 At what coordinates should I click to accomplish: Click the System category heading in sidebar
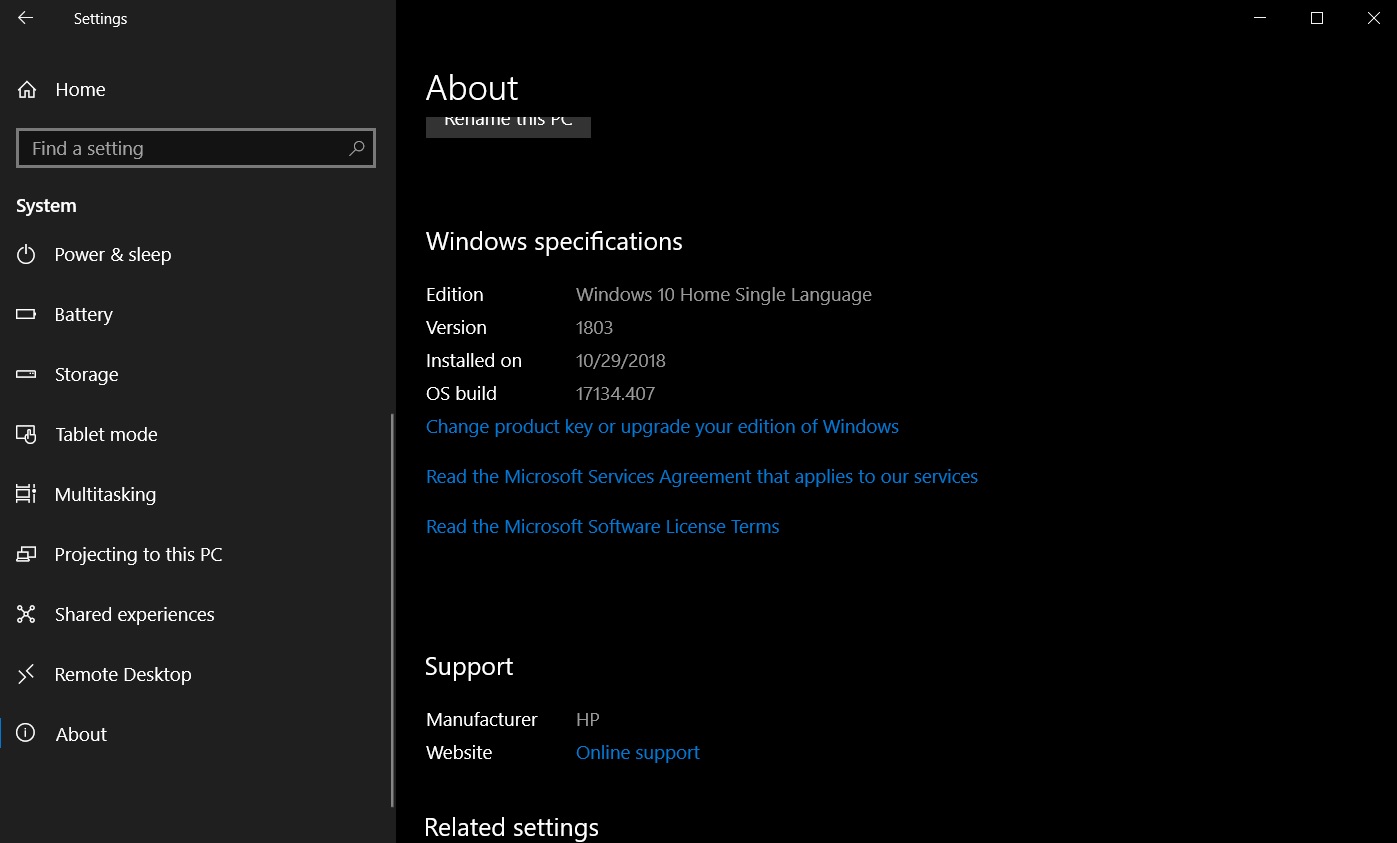(46, 206)
